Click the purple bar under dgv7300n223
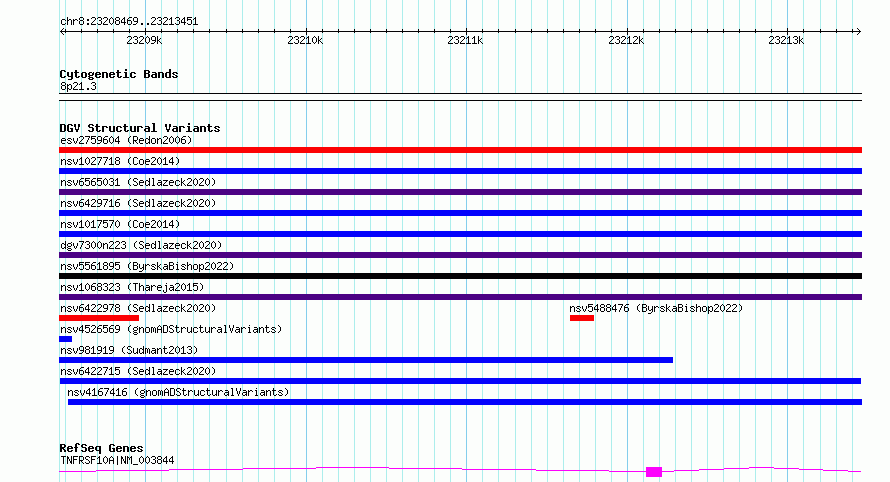Screen dimensions: 890x482 coord(460,255)
